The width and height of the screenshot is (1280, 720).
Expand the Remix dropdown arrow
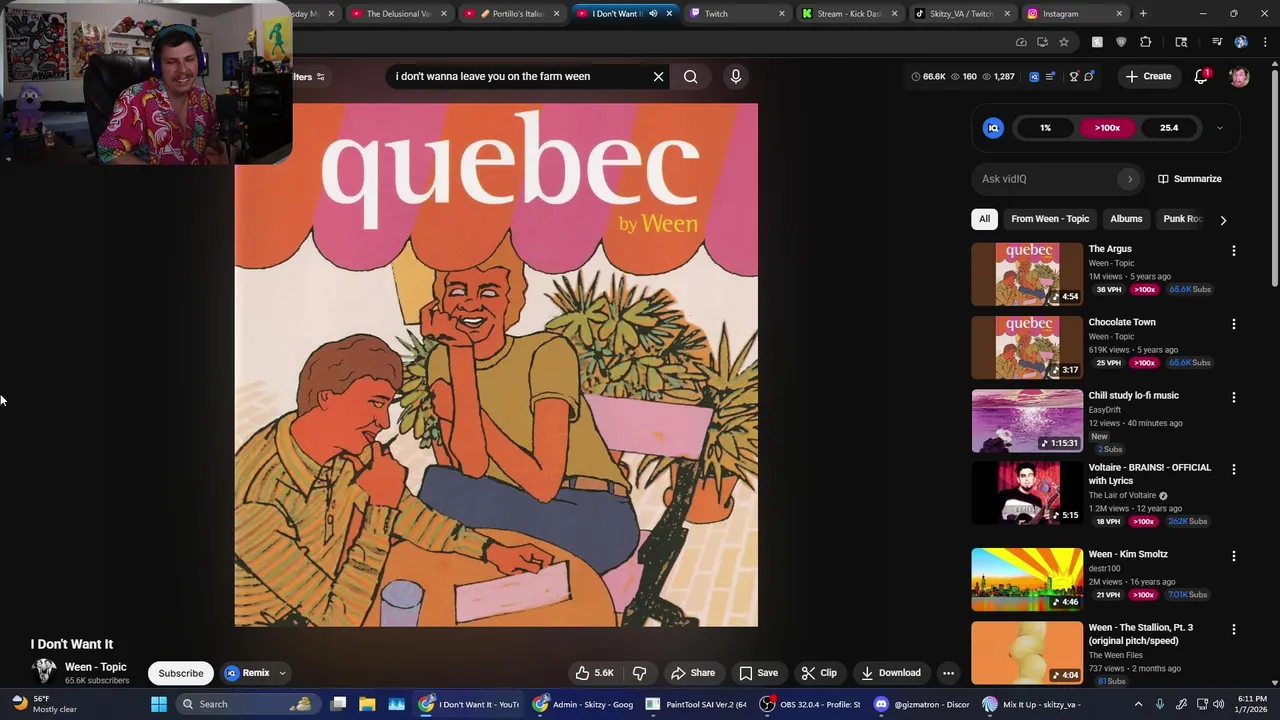tap(282, 673)
